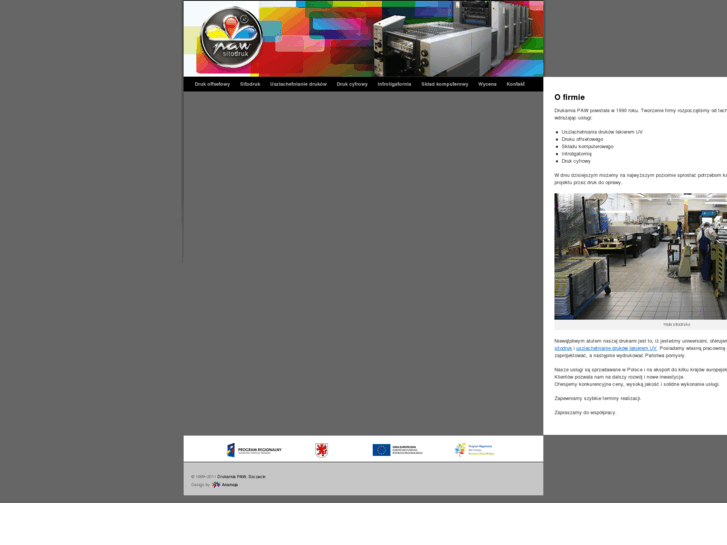Open the Druk offsetowy menu item

pyautogui.click(x=212, y=84)
